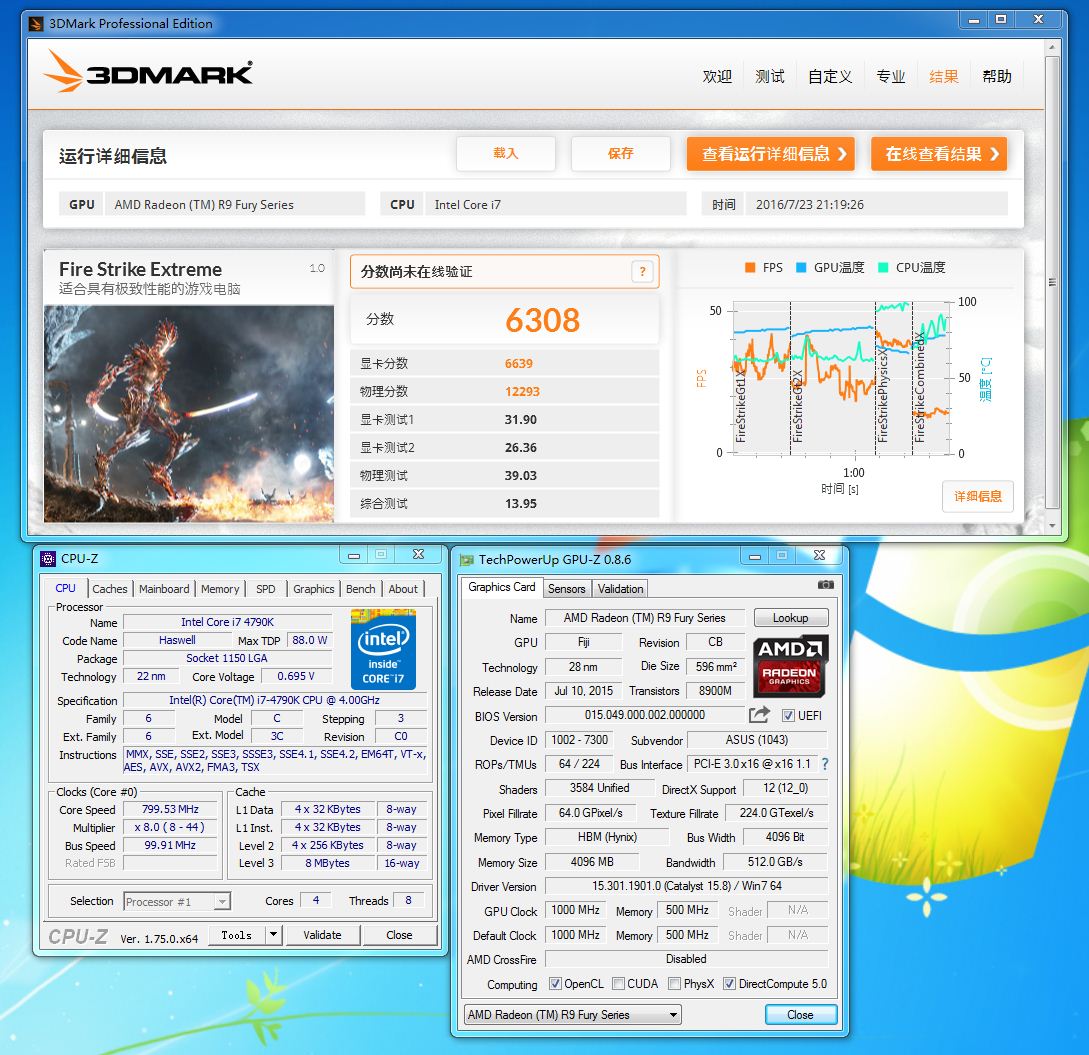The width and height of the screenshot is (1089, 1055).
Task: Click the 3DMark logo in header
Action: click(147, 71)
